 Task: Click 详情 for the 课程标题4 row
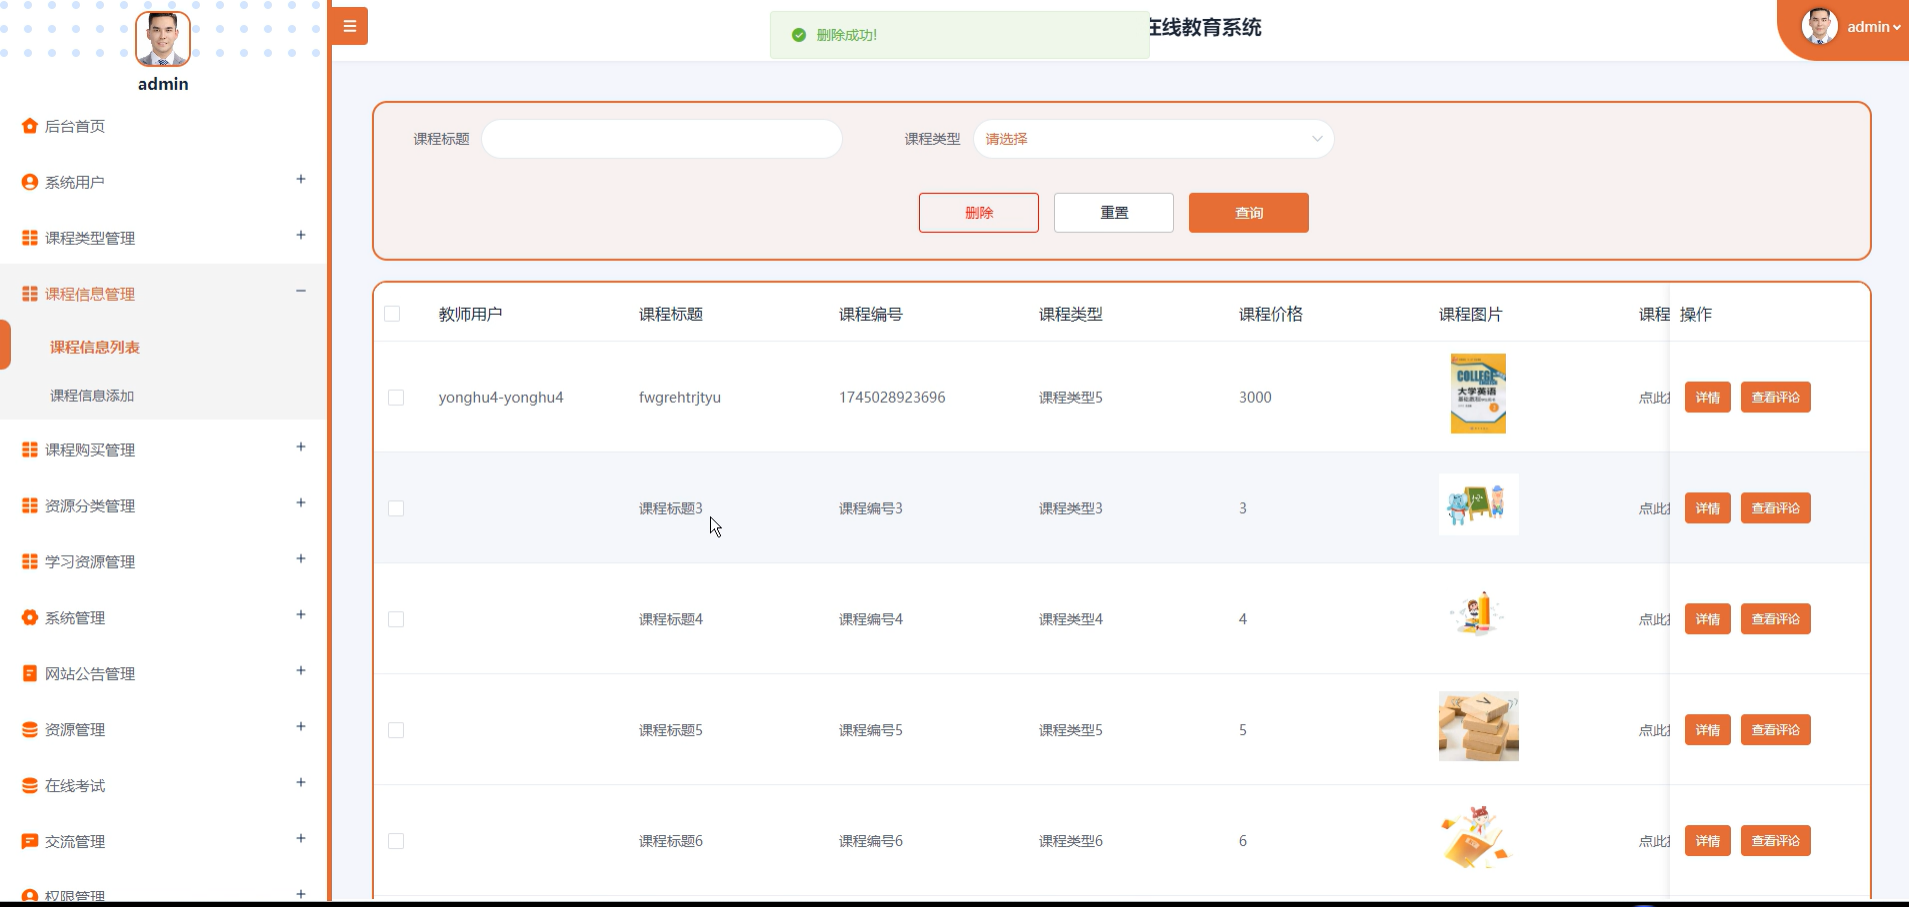(x=1708, y=619)
